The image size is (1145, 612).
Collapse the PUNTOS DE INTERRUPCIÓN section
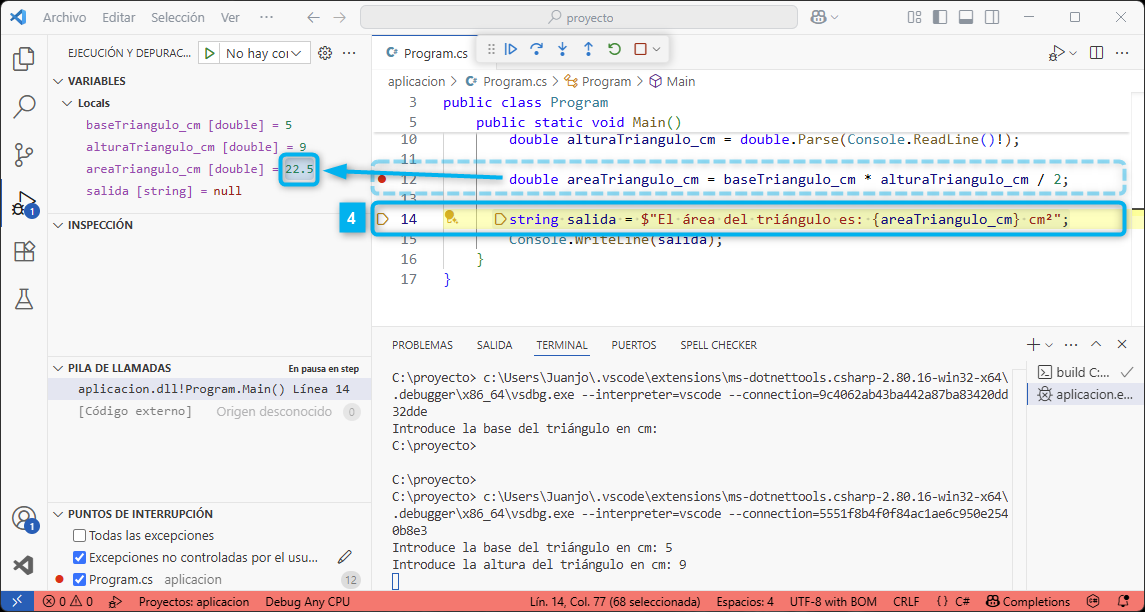59,513
